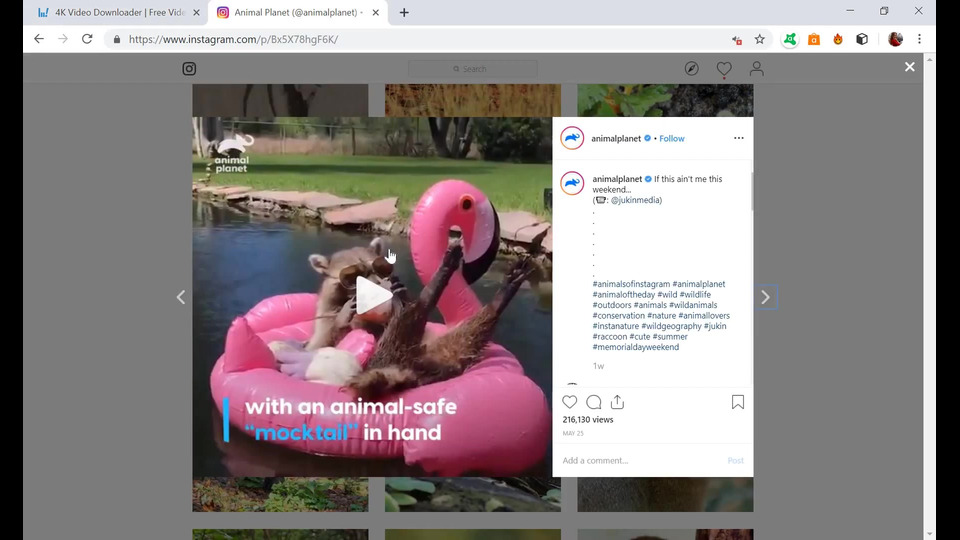960x540 pixels.
Task: Open the post options three dots
Action: pyautogui.click(x=739, y=138)
